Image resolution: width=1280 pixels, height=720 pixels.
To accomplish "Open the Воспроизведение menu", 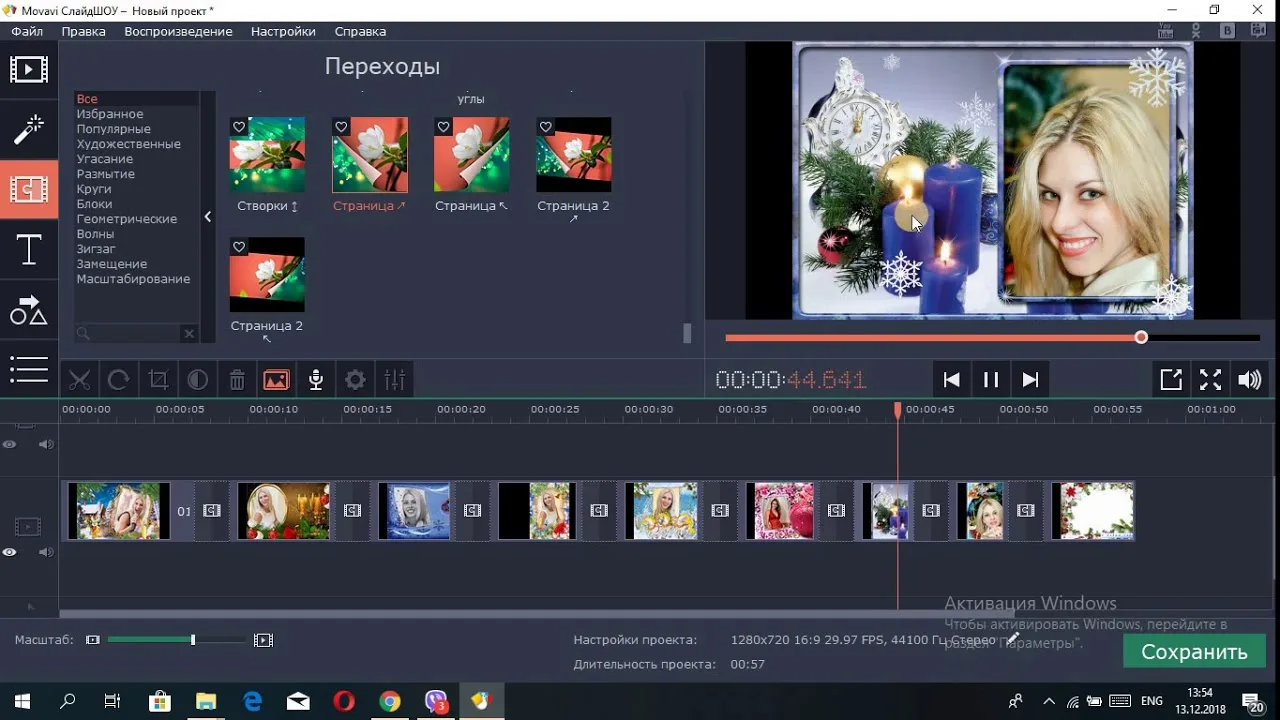I will [x=178, y=31].
